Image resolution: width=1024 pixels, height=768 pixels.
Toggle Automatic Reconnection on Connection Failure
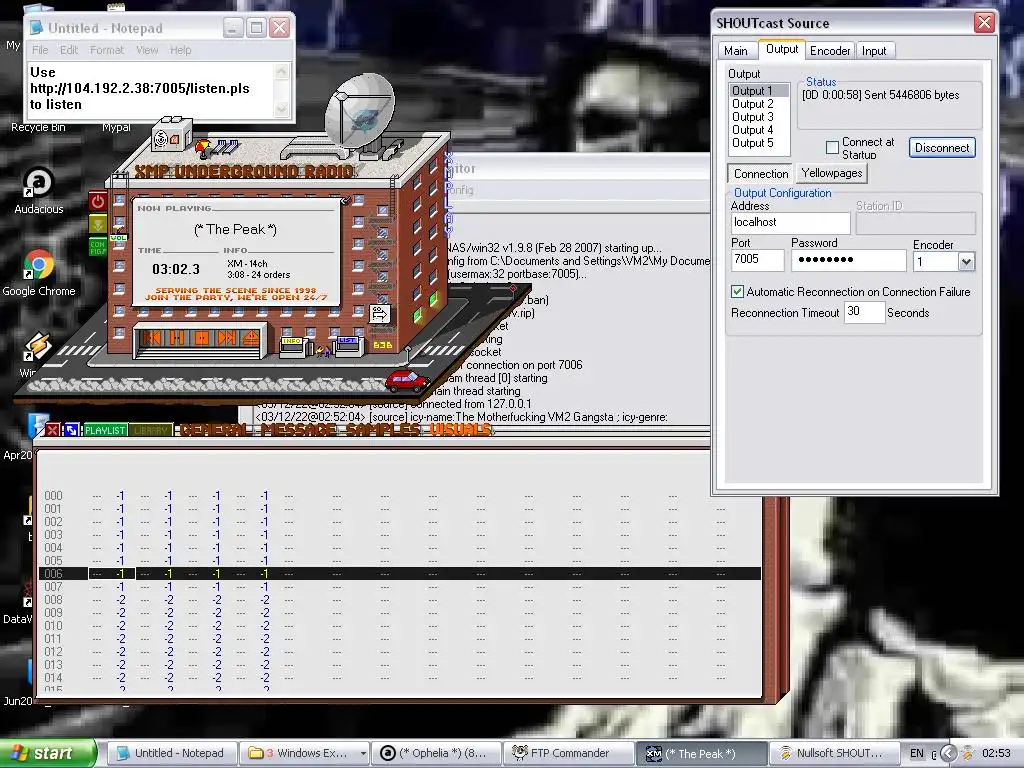point(737,291)
